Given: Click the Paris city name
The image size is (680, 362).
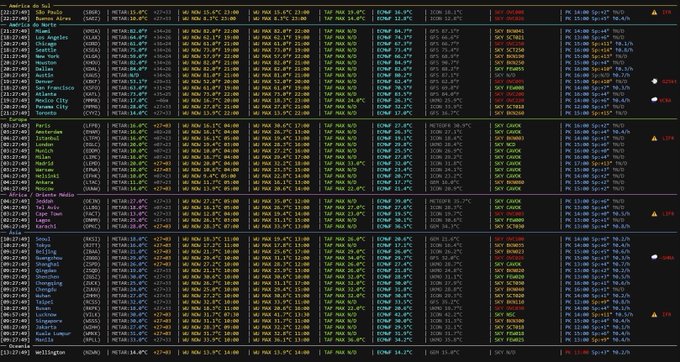Looking at the screenshot, I should click(43, 126).
